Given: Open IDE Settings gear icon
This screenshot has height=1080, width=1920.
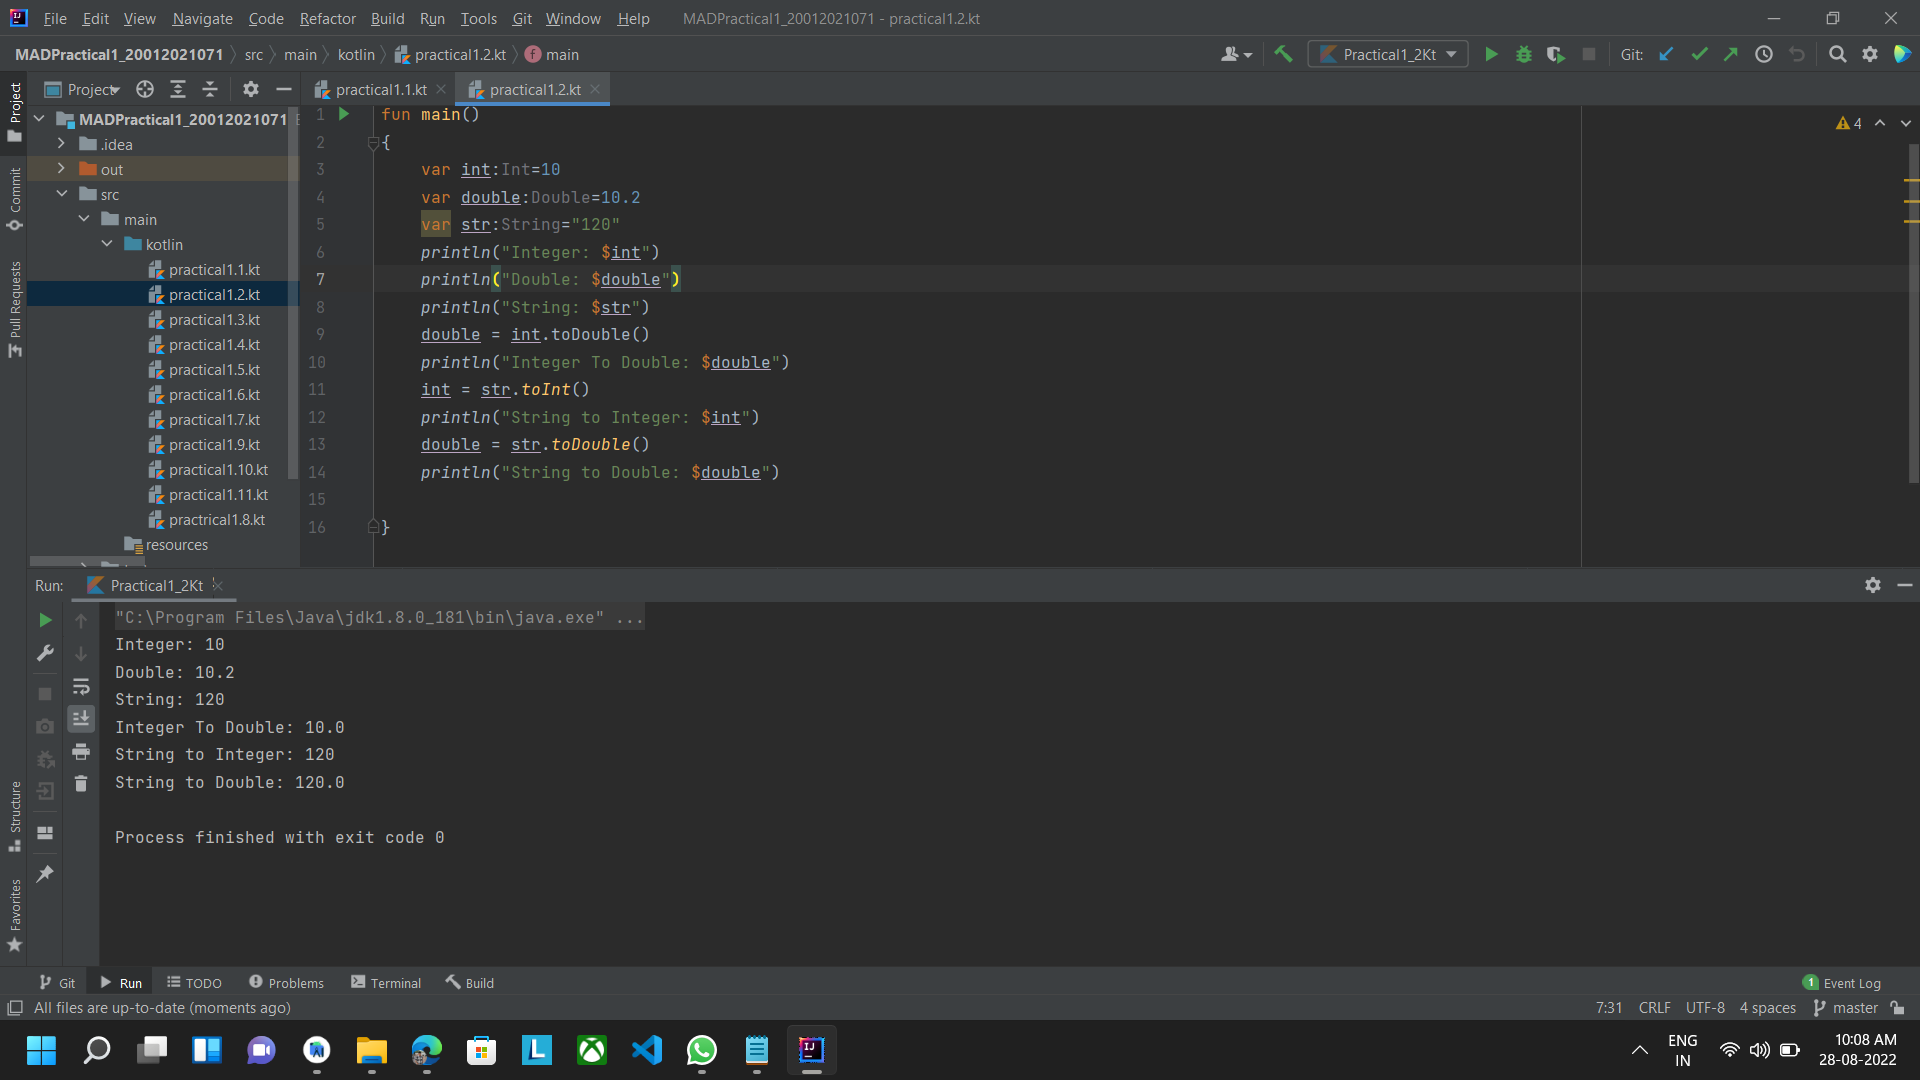Looking at the screenshot, I should pyautogui.click(x=1870, y=54).
